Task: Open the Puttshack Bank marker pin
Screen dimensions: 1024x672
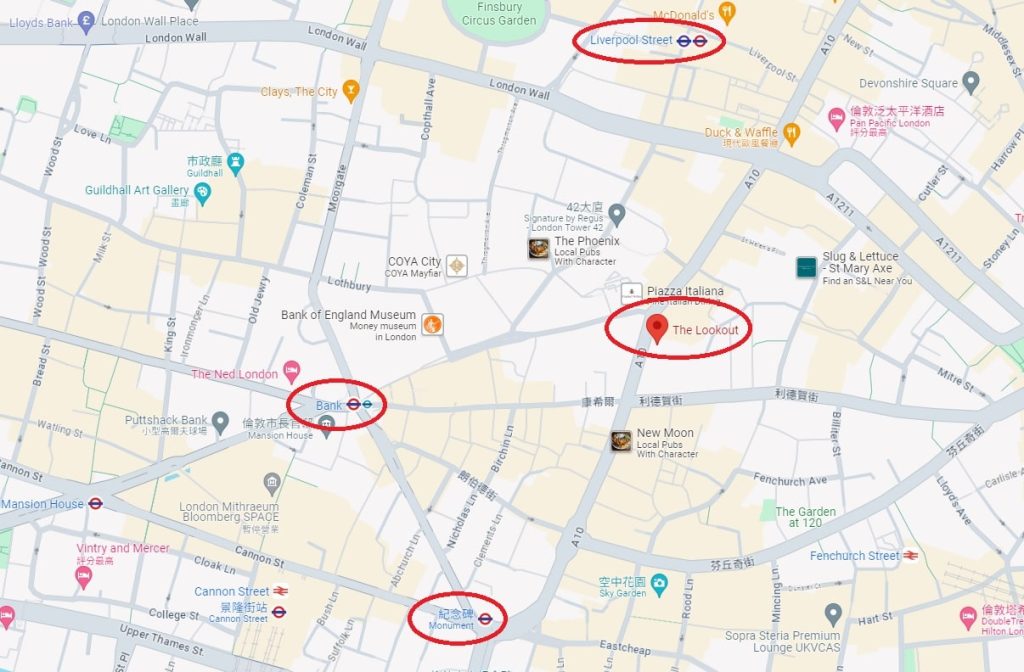Action: (221, 422)
